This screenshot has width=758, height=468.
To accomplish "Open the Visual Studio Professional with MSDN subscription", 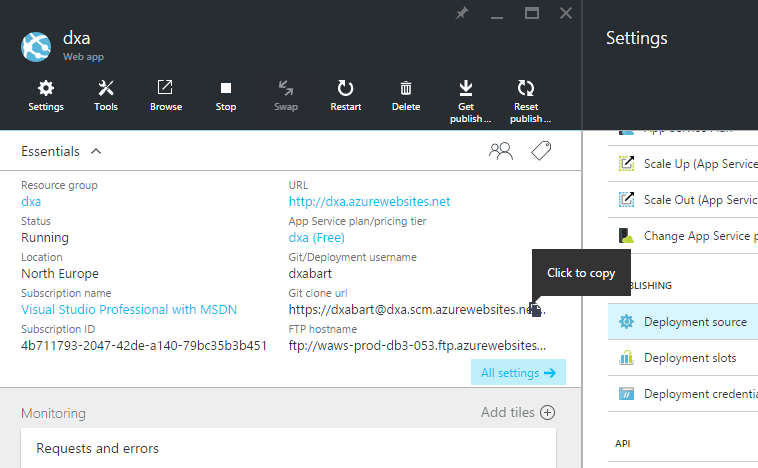I will point(129,310).
